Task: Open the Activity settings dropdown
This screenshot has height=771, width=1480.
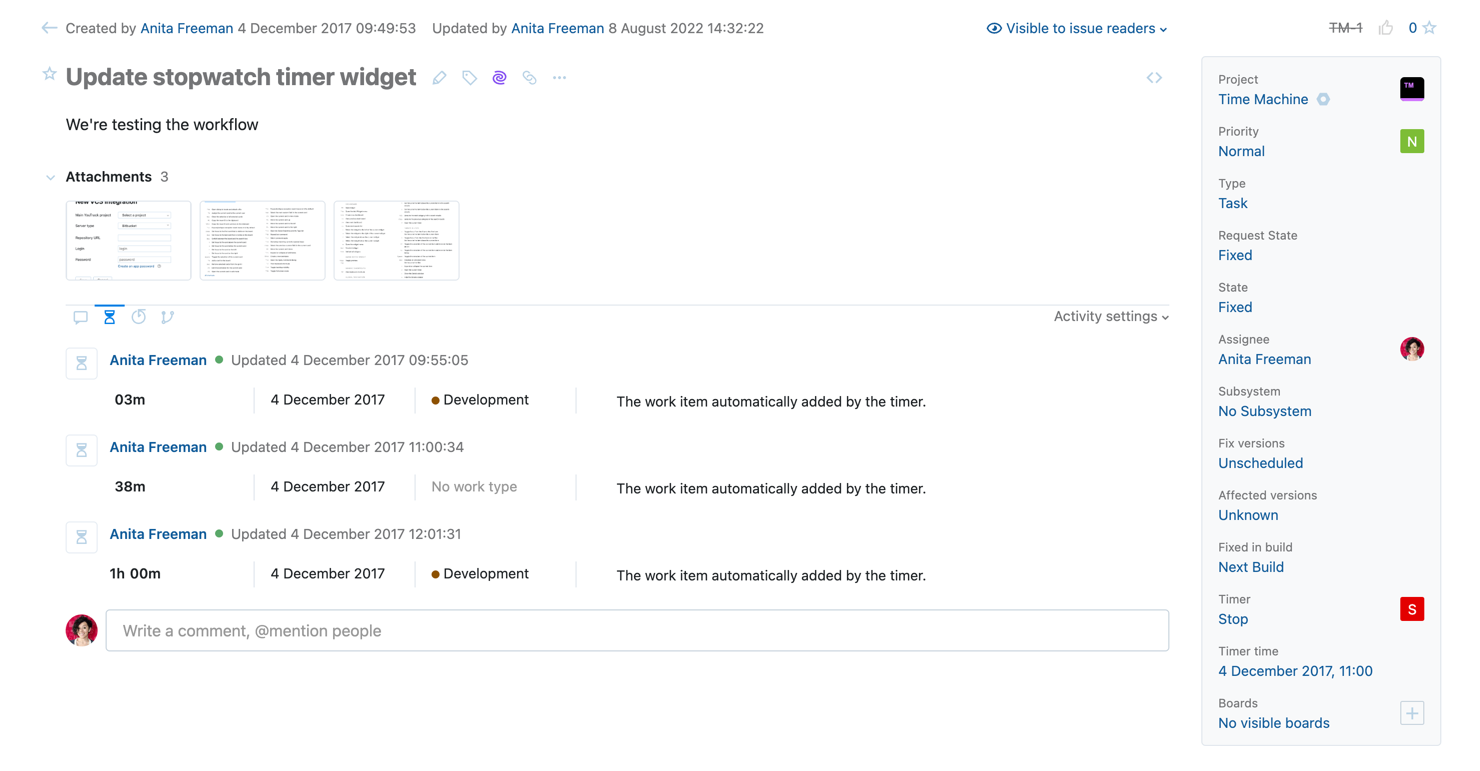Action: (1110, 316)
